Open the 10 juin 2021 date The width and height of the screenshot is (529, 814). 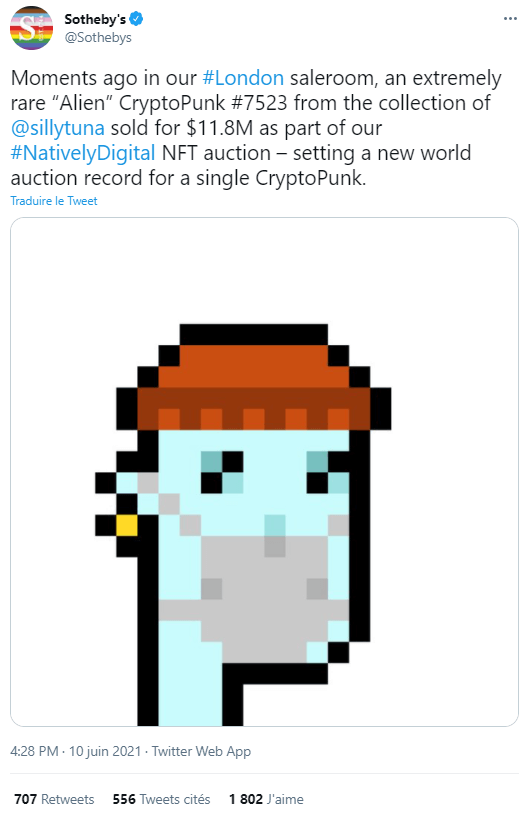coord(105,751)
